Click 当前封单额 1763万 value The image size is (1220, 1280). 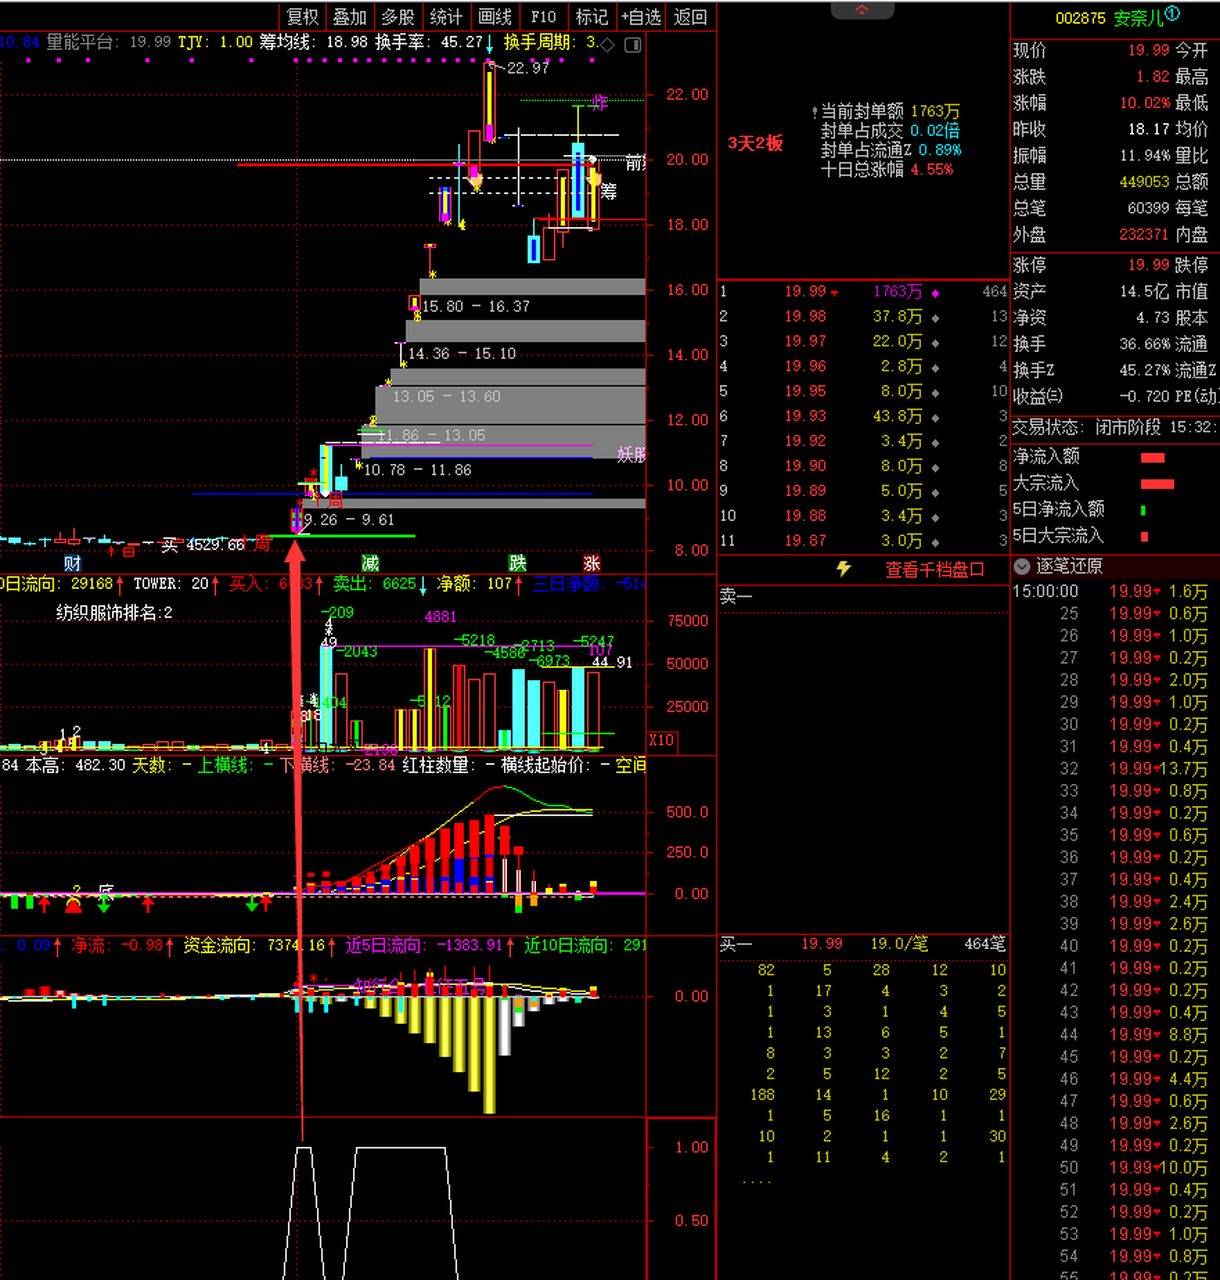[935, 111]
